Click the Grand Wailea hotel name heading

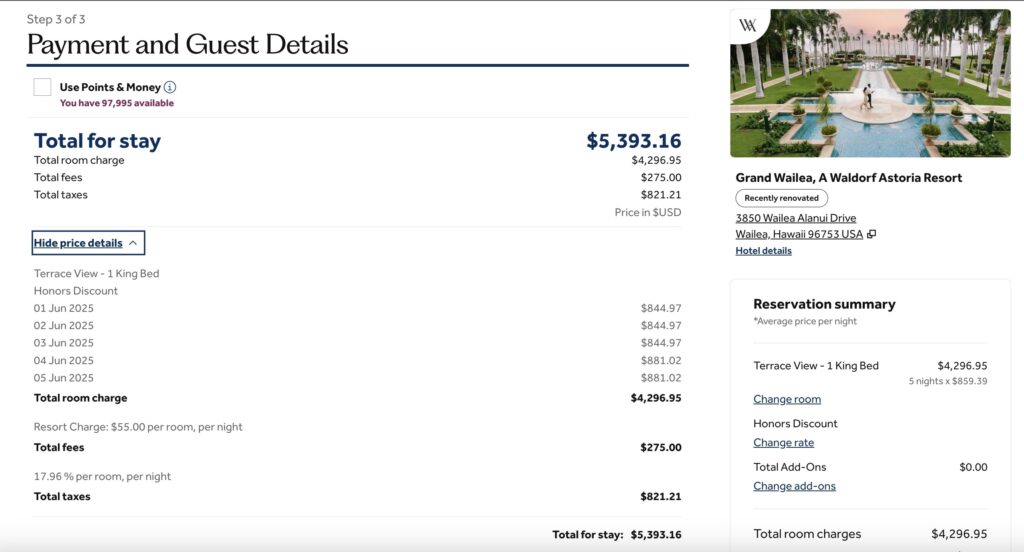(848, 178)
